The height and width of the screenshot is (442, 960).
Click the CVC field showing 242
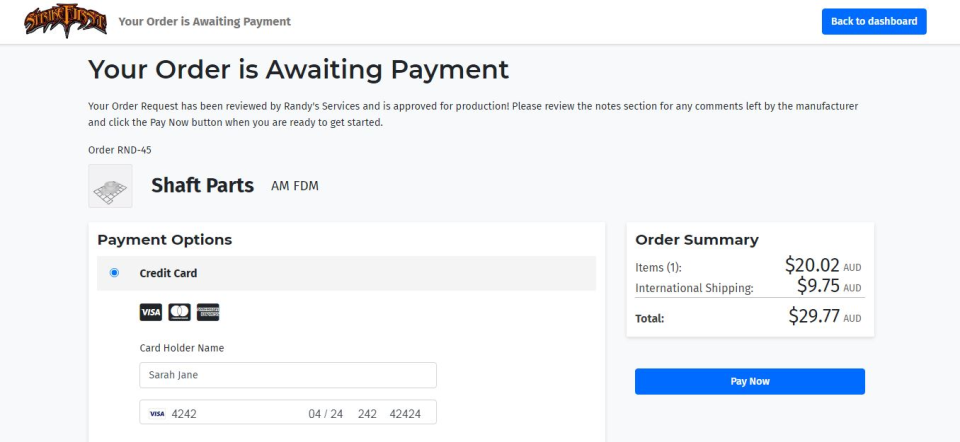[x=367, y=414]
